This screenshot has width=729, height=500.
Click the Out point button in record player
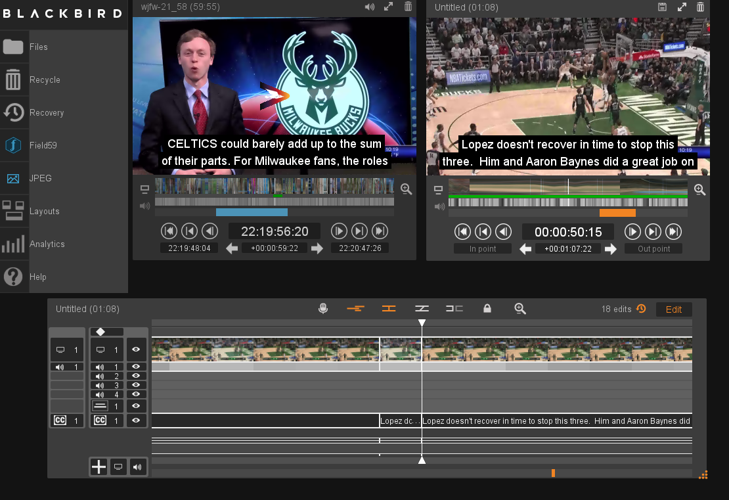(x=653, y=249)
